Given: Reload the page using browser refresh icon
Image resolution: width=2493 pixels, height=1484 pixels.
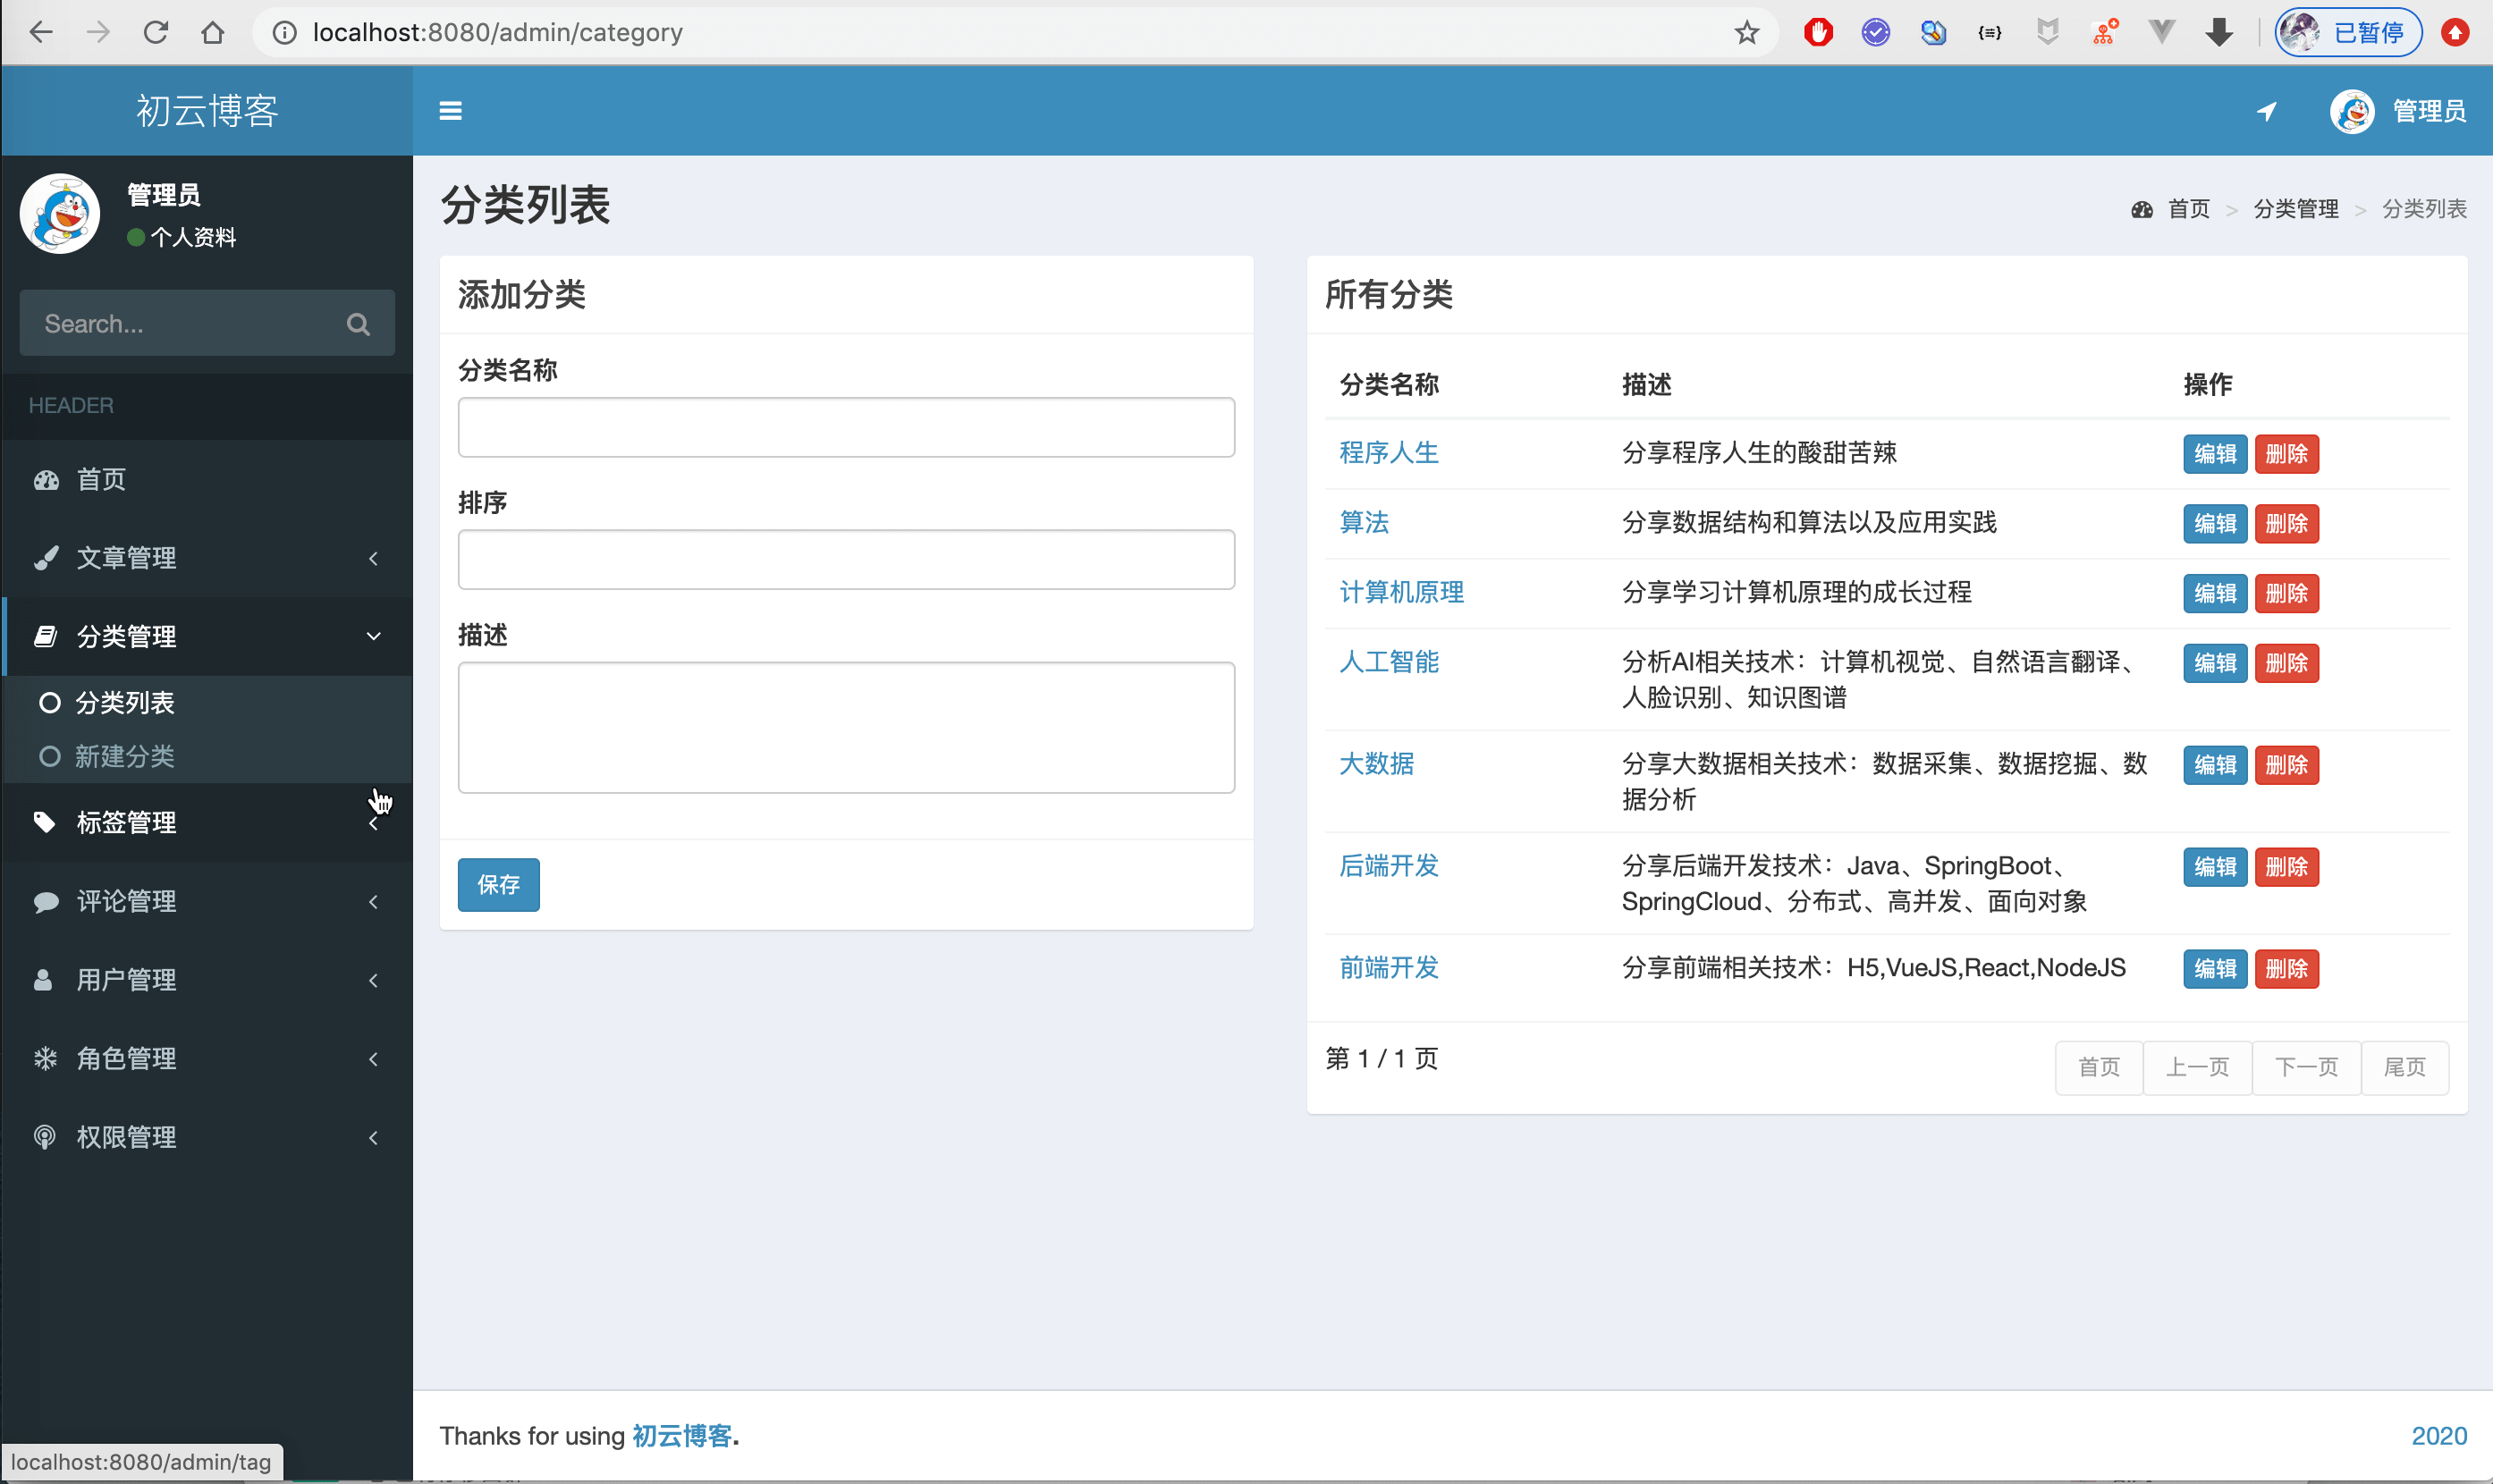Looking at the screenshot, I should point(155,33).
